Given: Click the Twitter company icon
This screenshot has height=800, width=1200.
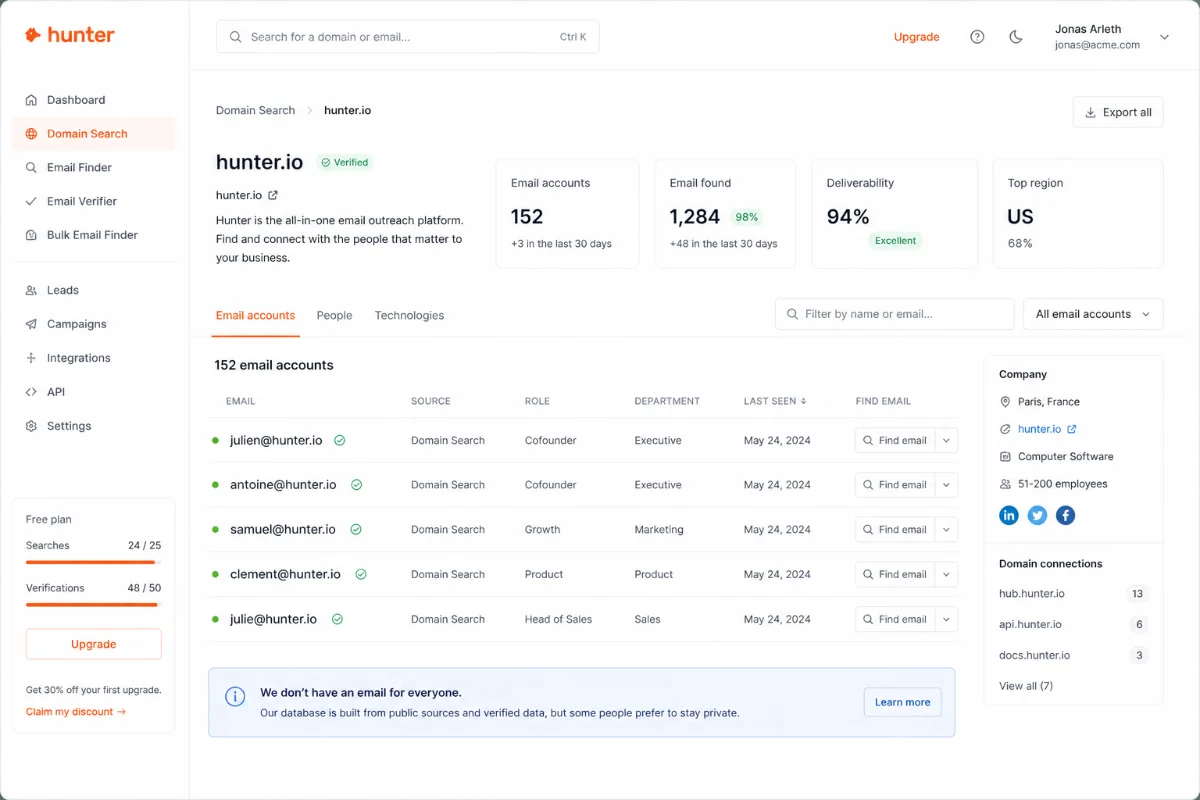Looking at the screenshot, I should click(1037, 516).
